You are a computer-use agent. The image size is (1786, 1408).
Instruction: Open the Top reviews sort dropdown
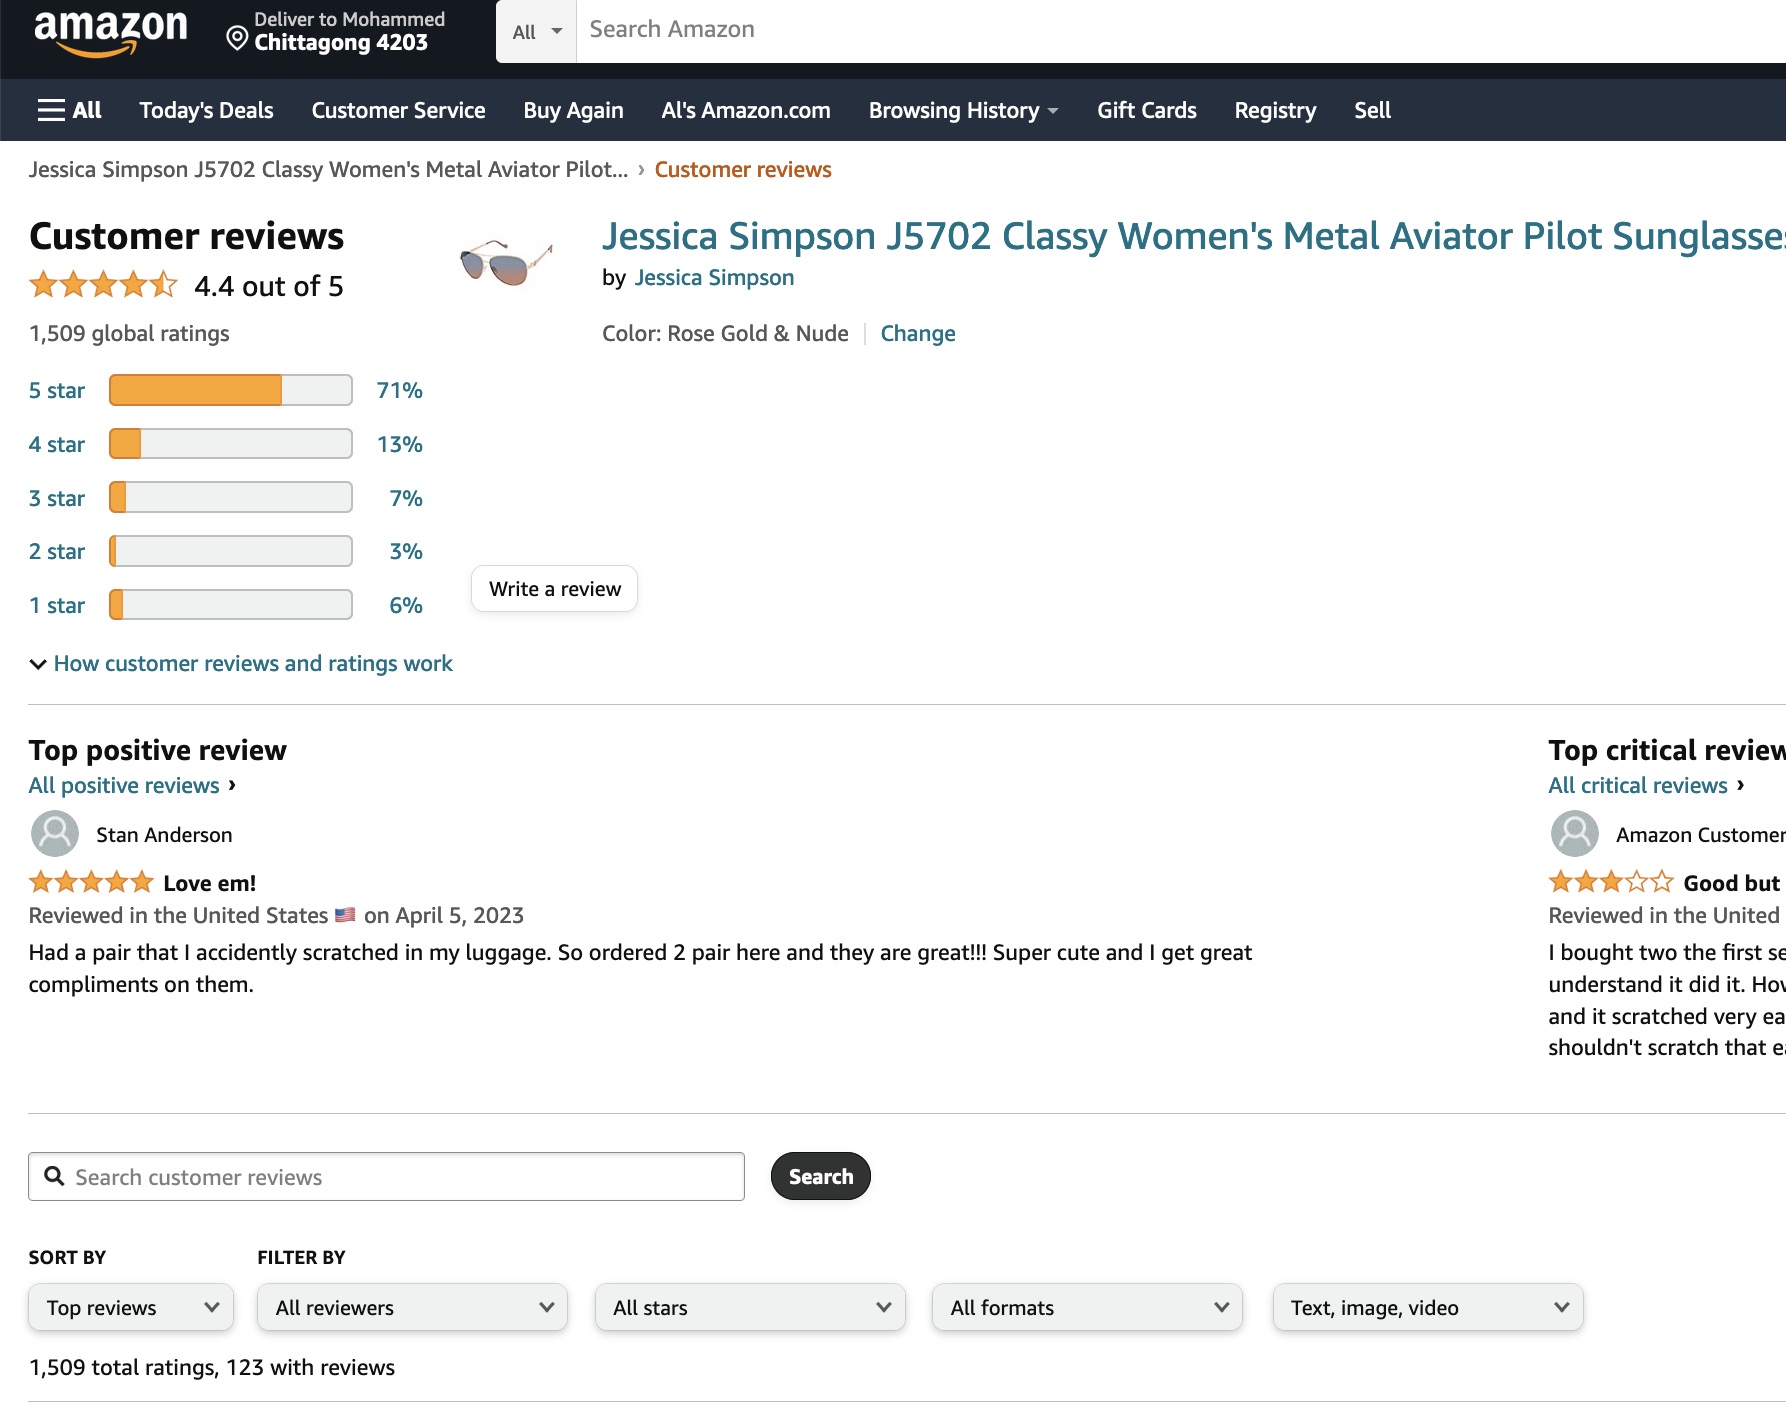pyautogui.click(x=131, y=1307)
